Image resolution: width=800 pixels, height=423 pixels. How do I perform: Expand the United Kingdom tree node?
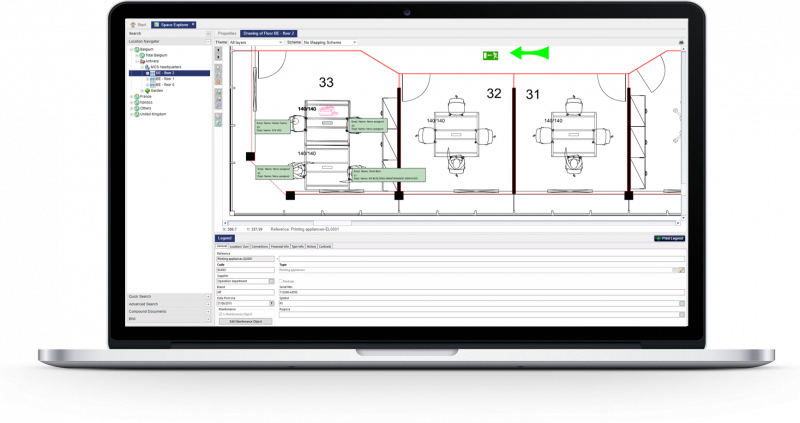click(132, 114)
